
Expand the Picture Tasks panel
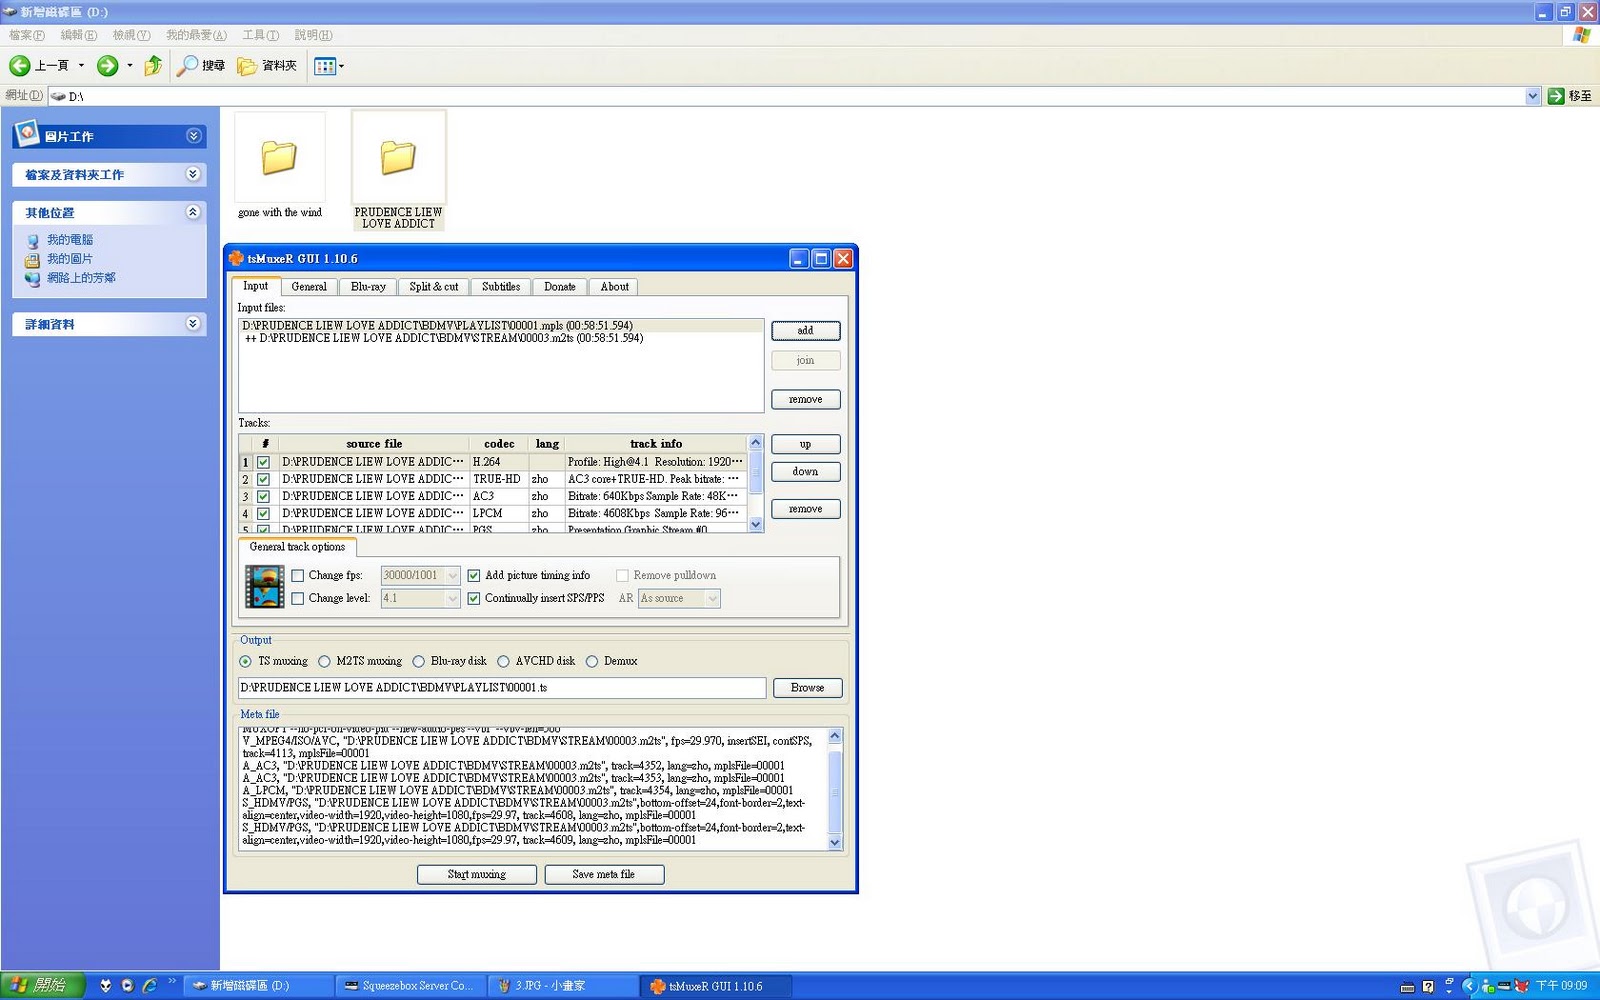tap(193, 136)
